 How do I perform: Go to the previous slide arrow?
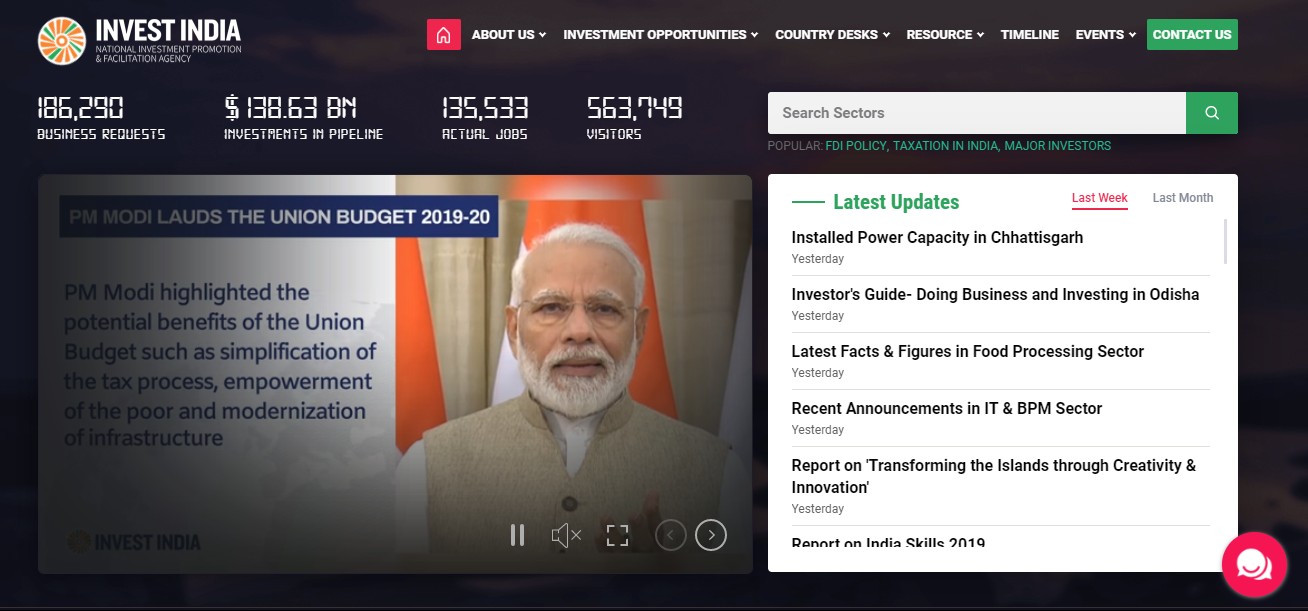(670, 535)
